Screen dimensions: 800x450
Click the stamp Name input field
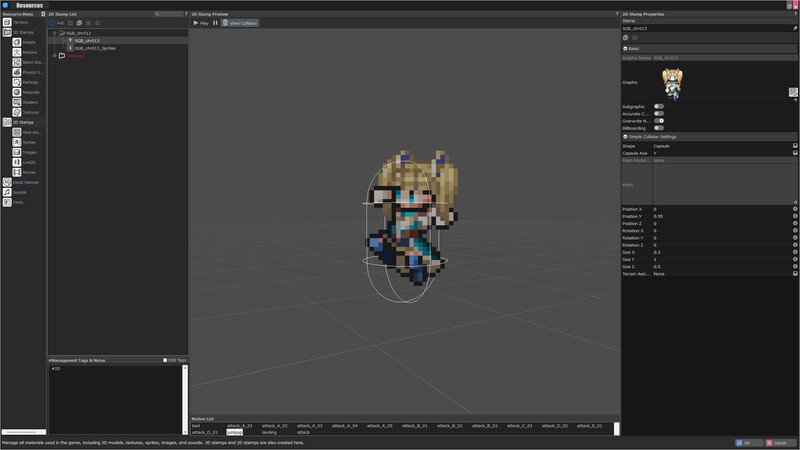tap(706, 29)
